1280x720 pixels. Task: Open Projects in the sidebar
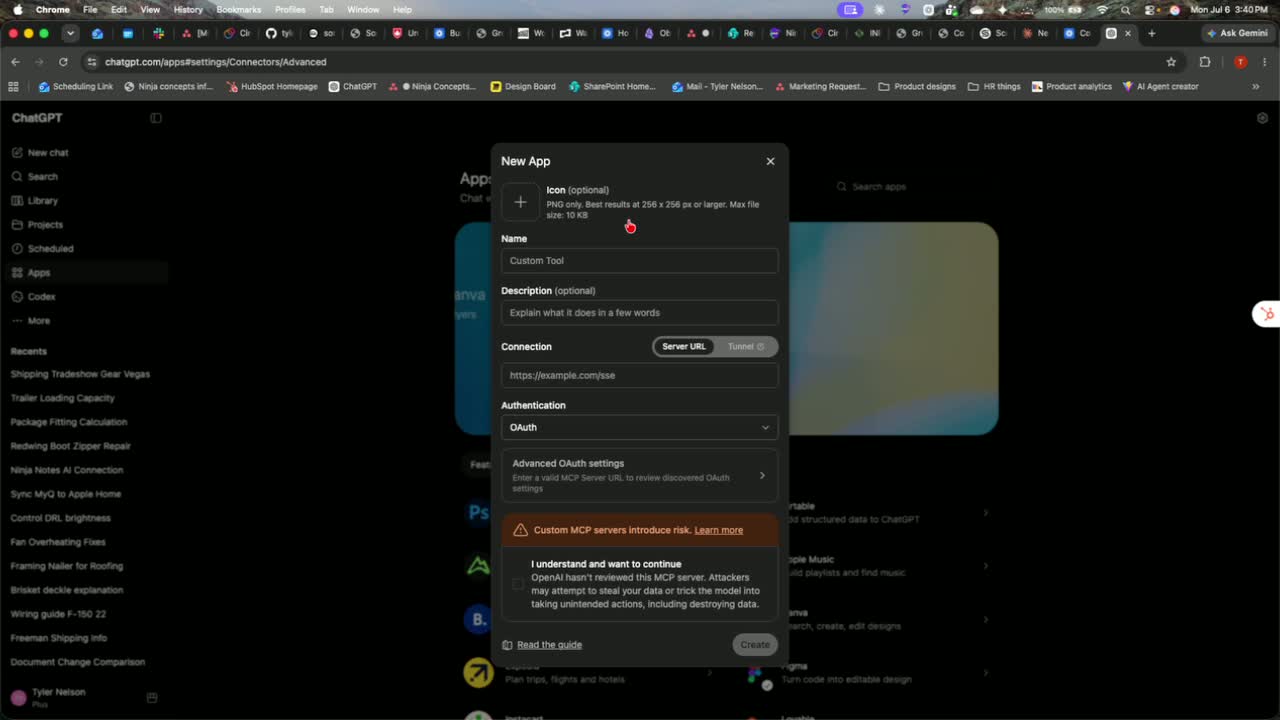45,225
